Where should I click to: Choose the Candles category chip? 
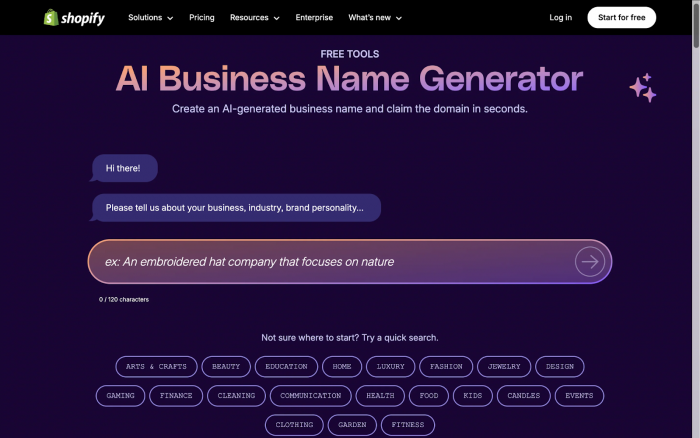click(523, 396)
